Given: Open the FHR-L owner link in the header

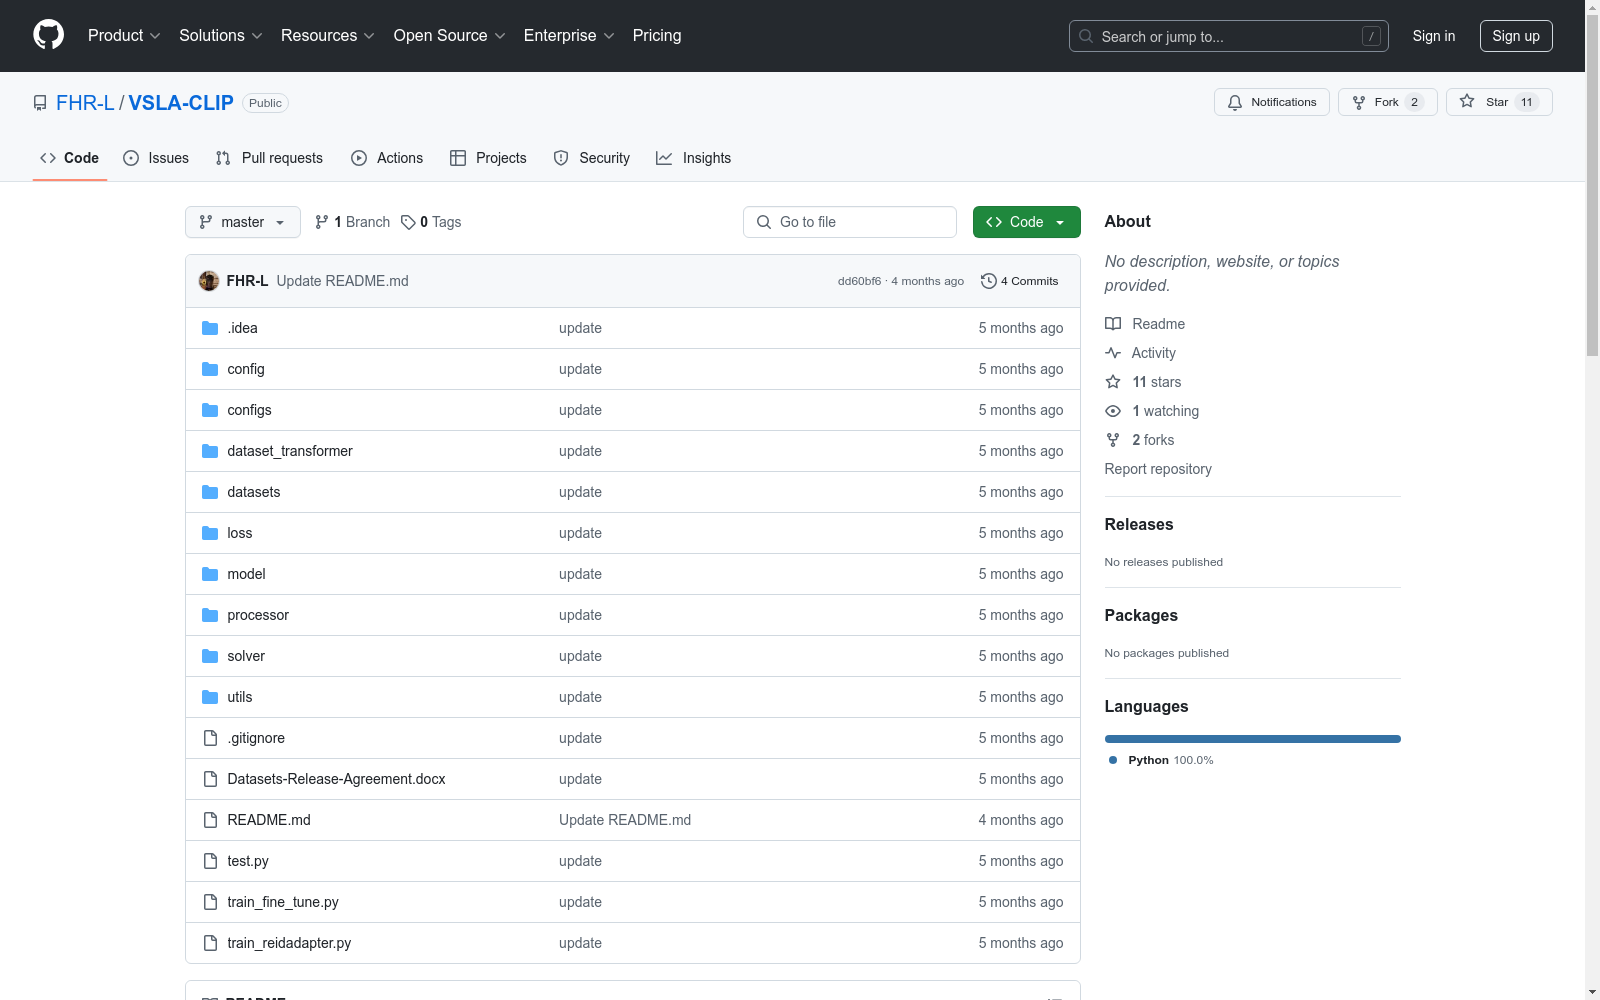Looking at the screenshot, I should click(85, 103).
